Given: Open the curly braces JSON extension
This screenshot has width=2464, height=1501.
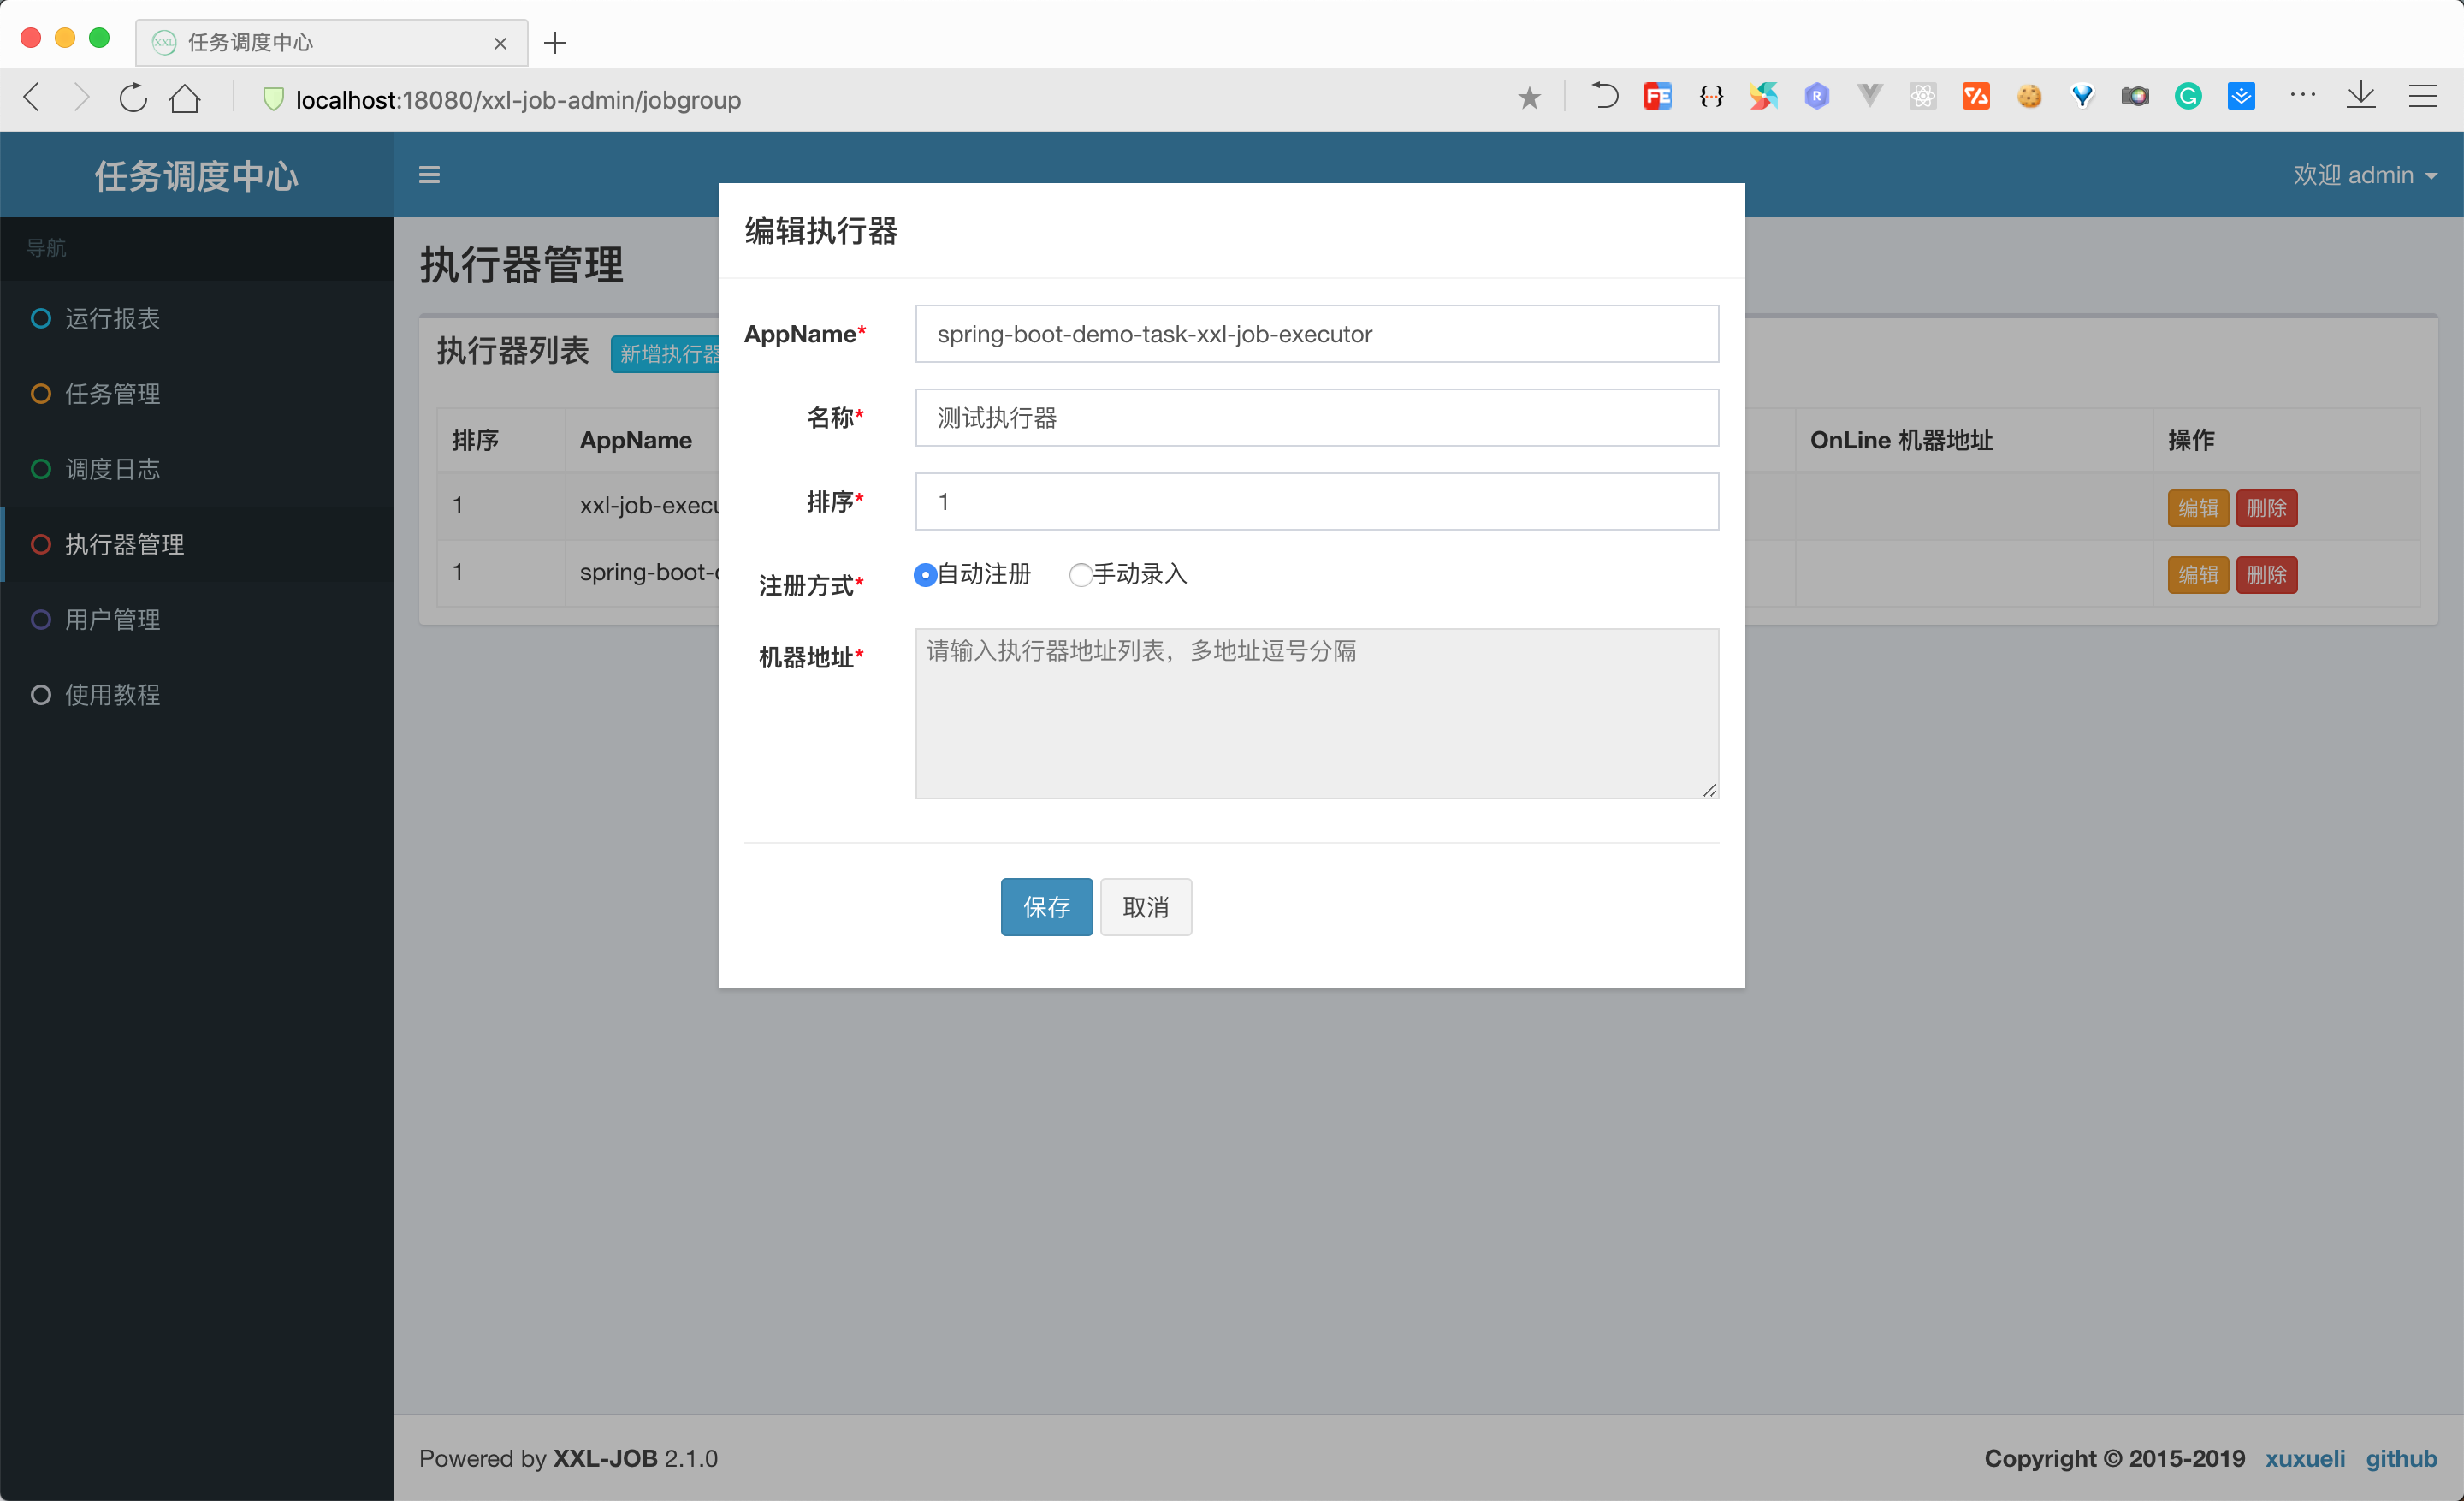Looking at the screenshot, I should click(1711, 96).
